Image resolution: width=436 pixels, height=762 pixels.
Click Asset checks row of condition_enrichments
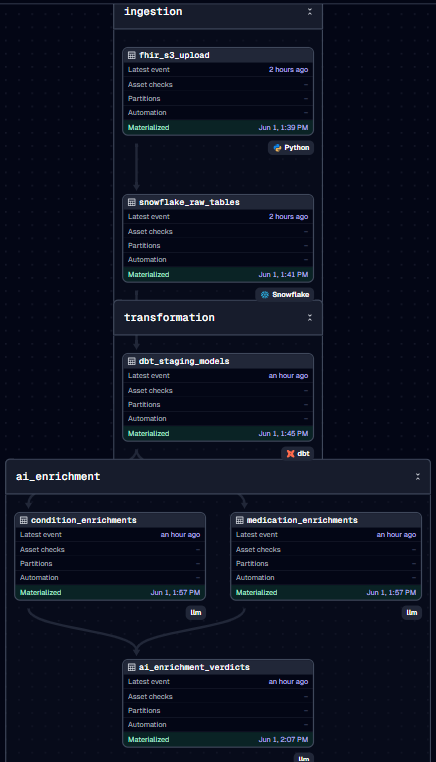pos(110,549)
